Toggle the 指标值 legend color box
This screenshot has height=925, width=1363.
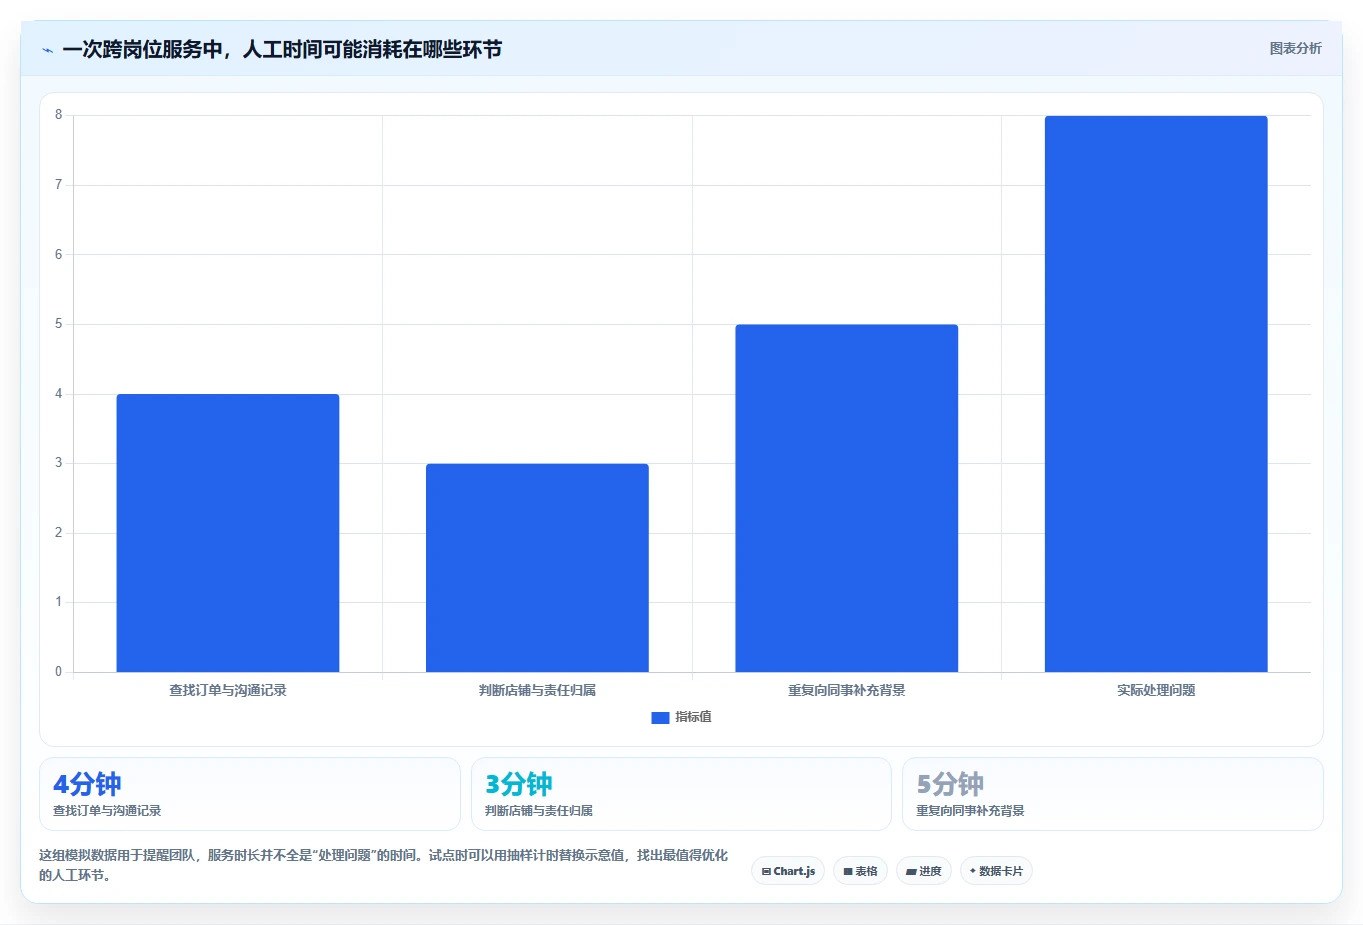click(x=660, y=717)
